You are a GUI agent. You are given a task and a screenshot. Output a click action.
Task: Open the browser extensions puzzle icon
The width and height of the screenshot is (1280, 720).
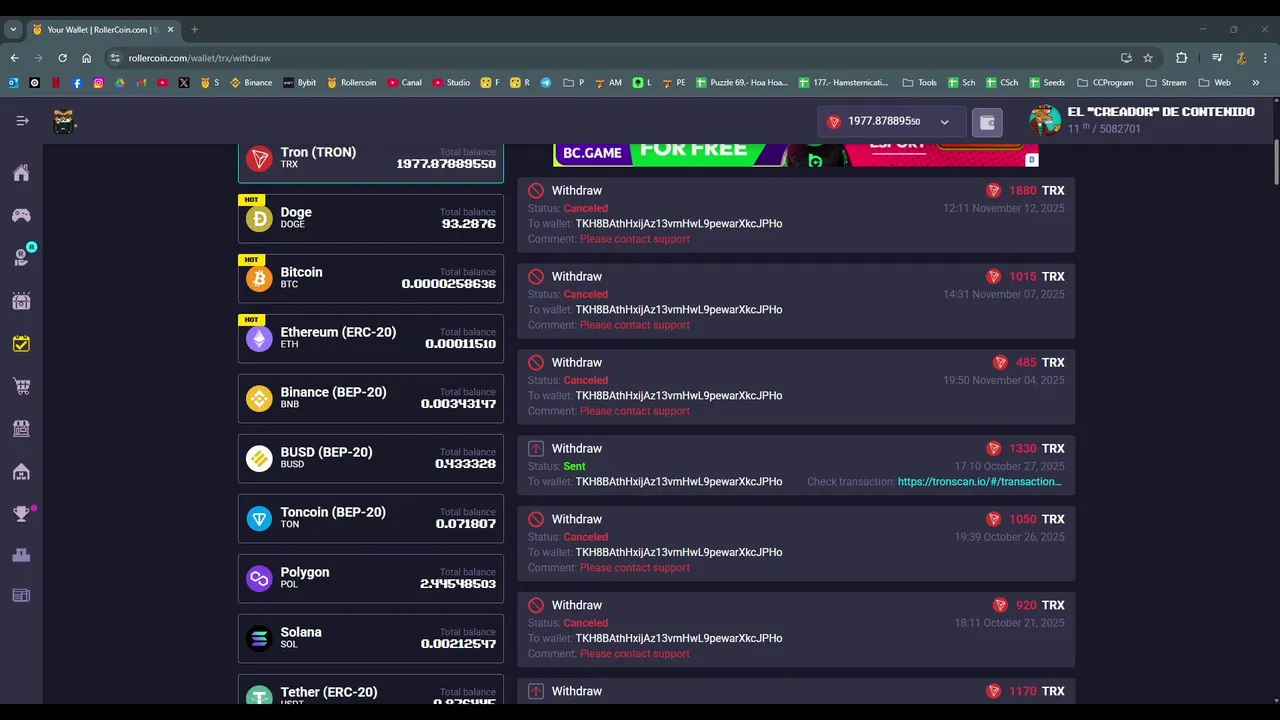point(1181,58)
